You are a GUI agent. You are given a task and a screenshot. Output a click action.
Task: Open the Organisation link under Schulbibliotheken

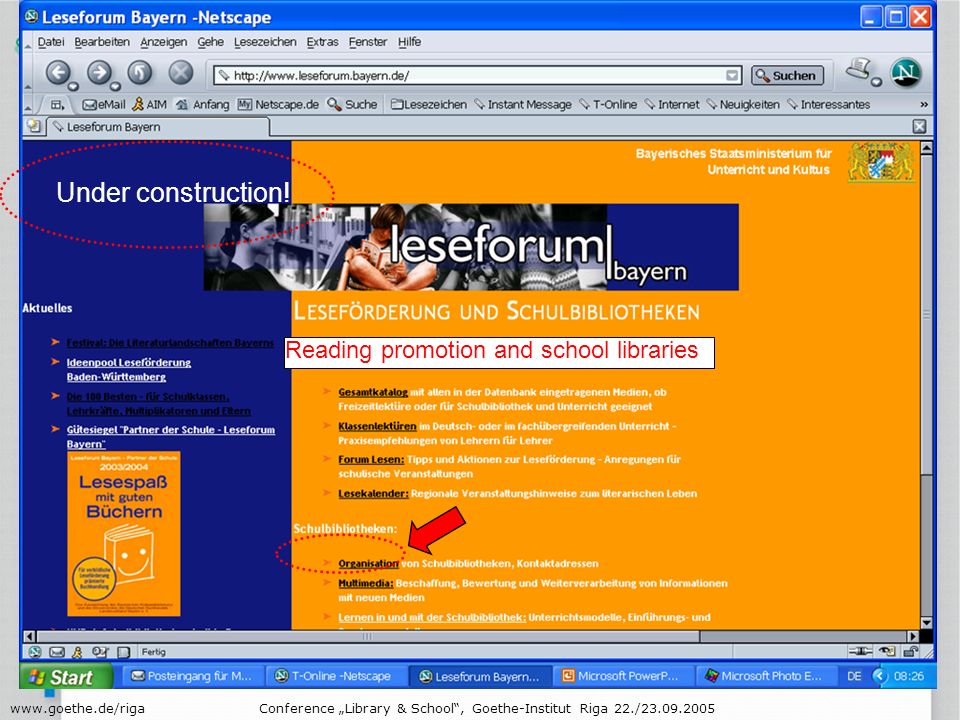(x=369, y=563)
